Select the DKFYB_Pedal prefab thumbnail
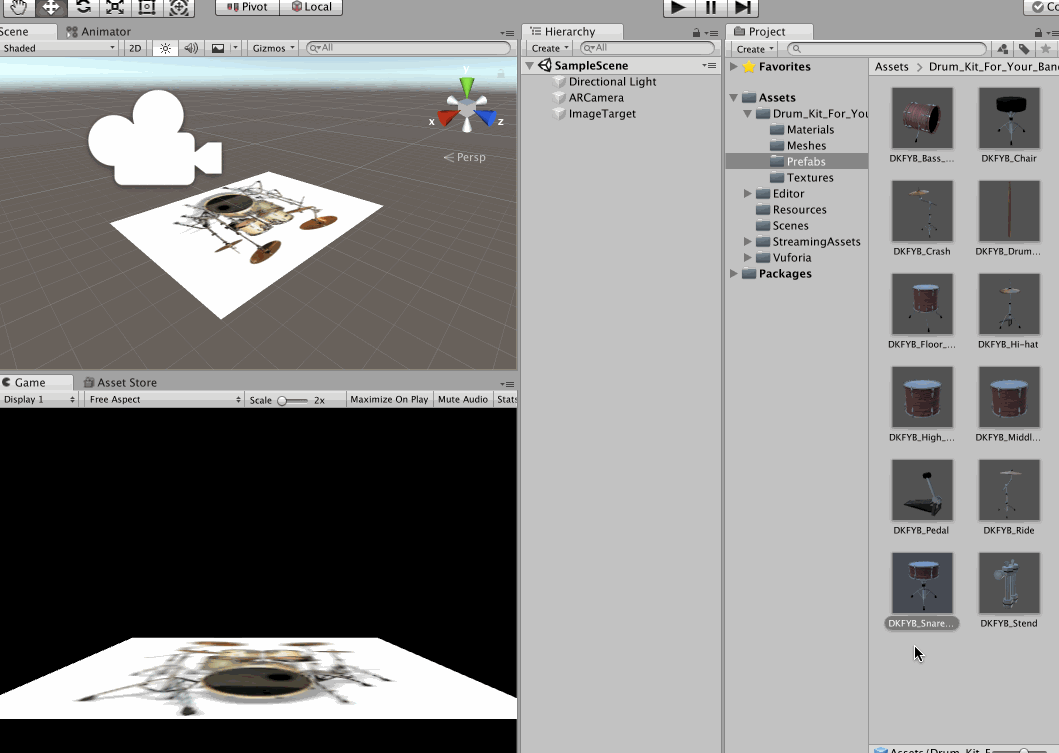Image resolution: width=1059 pixels, height=753 pixels. [x=922, y=490]
